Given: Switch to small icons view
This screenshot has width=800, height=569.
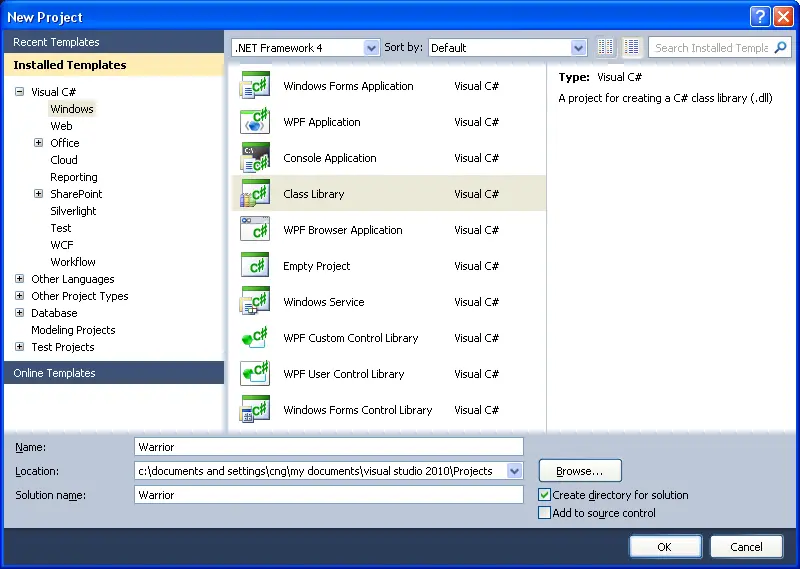Looking at the screenshot, I should 606,47.
